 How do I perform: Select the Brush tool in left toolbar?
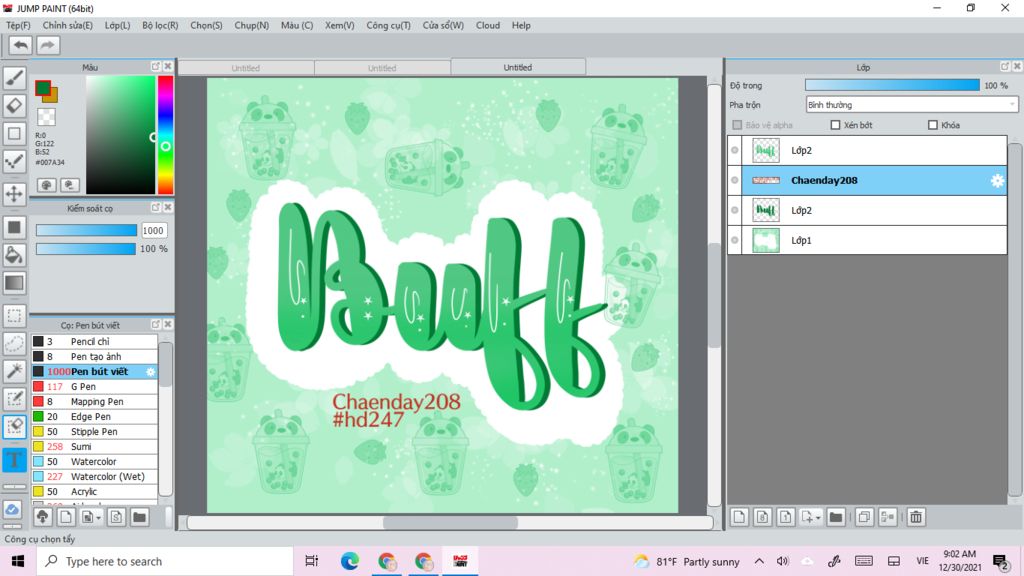pos(14,78)
